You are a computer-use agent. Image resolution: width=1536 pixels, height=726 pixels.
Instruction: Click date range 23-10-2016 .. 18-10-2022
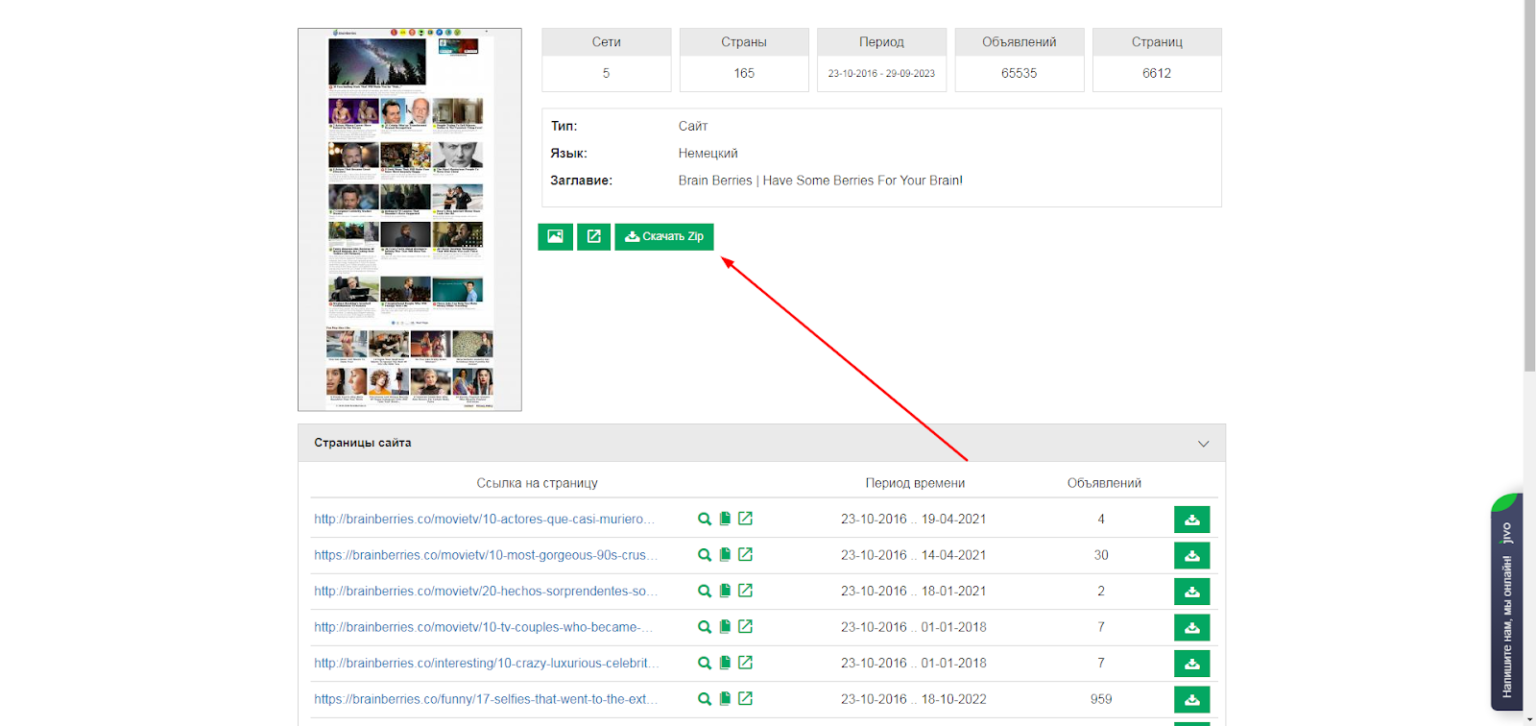pos(913,699)
